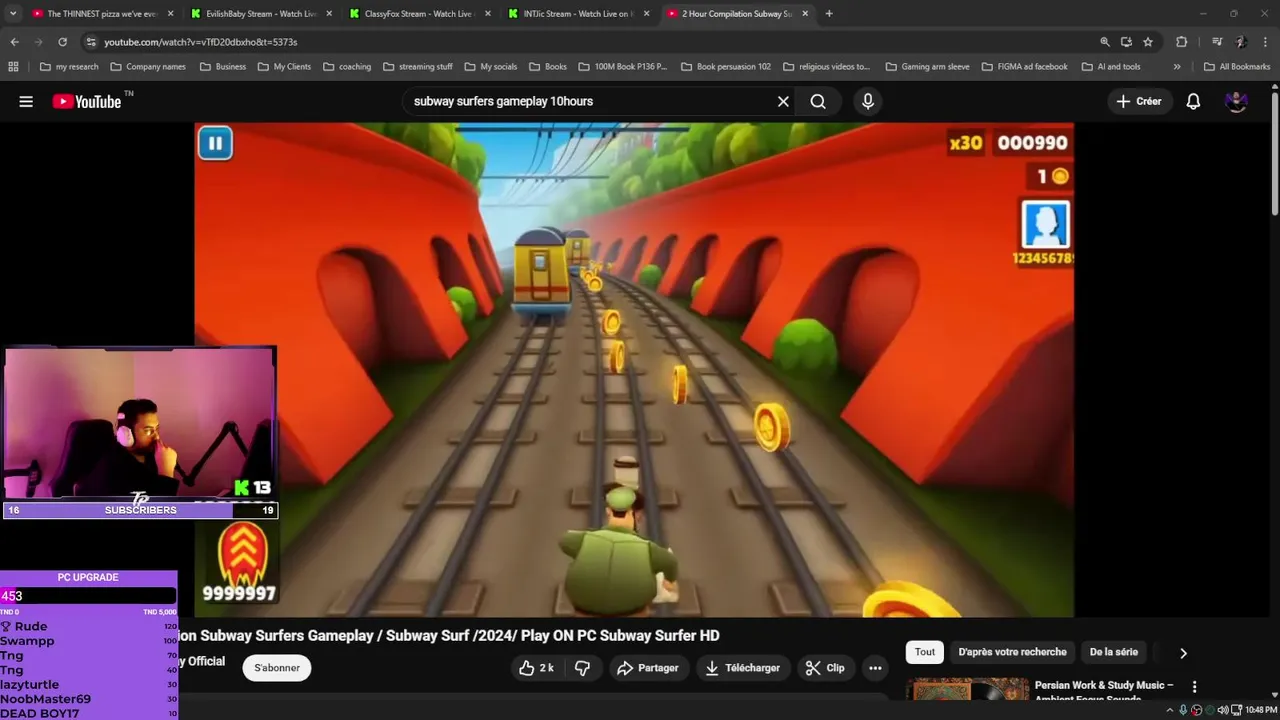Image resolution: width=1280 pixels, height=720 pixels.
Task: Open Chrome three-dot menu
Action: point(1265,42)
